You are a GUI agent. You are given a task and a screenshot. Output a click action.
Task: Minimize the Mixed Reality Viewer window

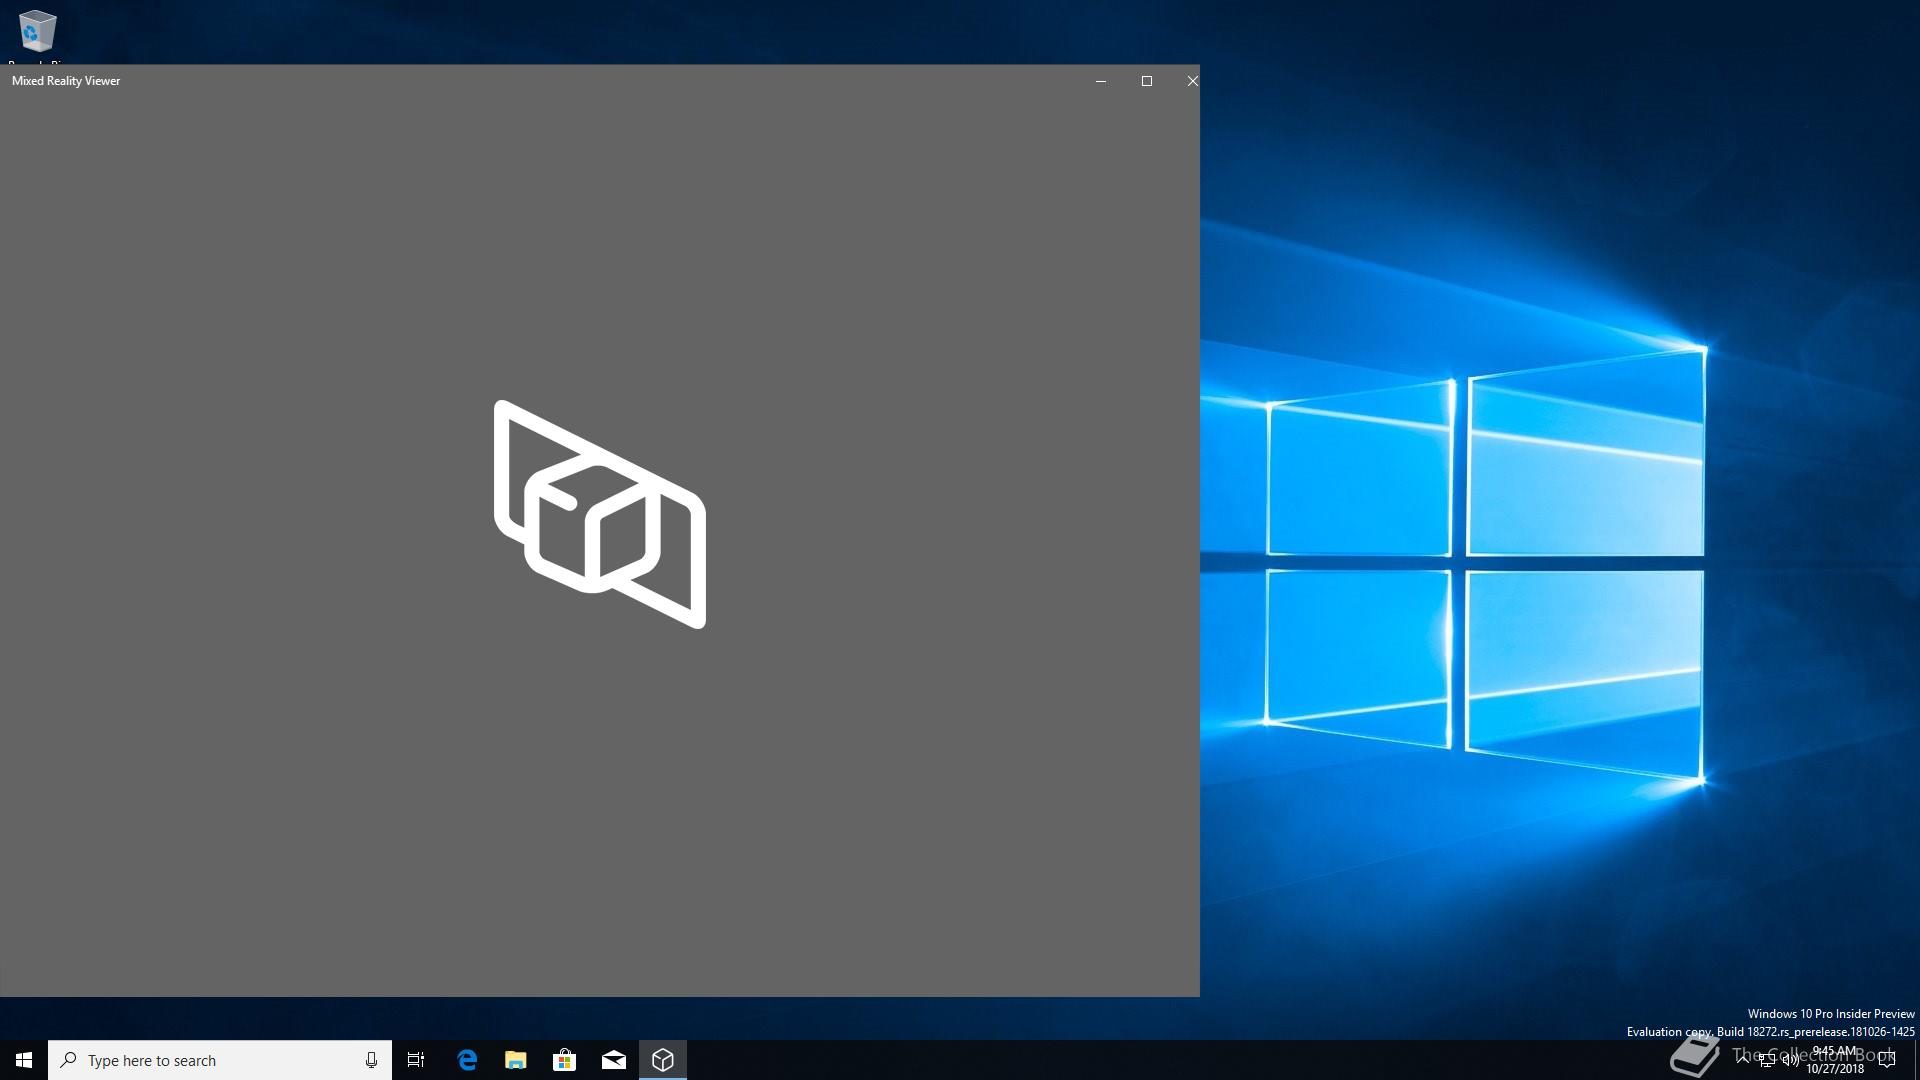pyautogui.click(x=1101, y=81)
